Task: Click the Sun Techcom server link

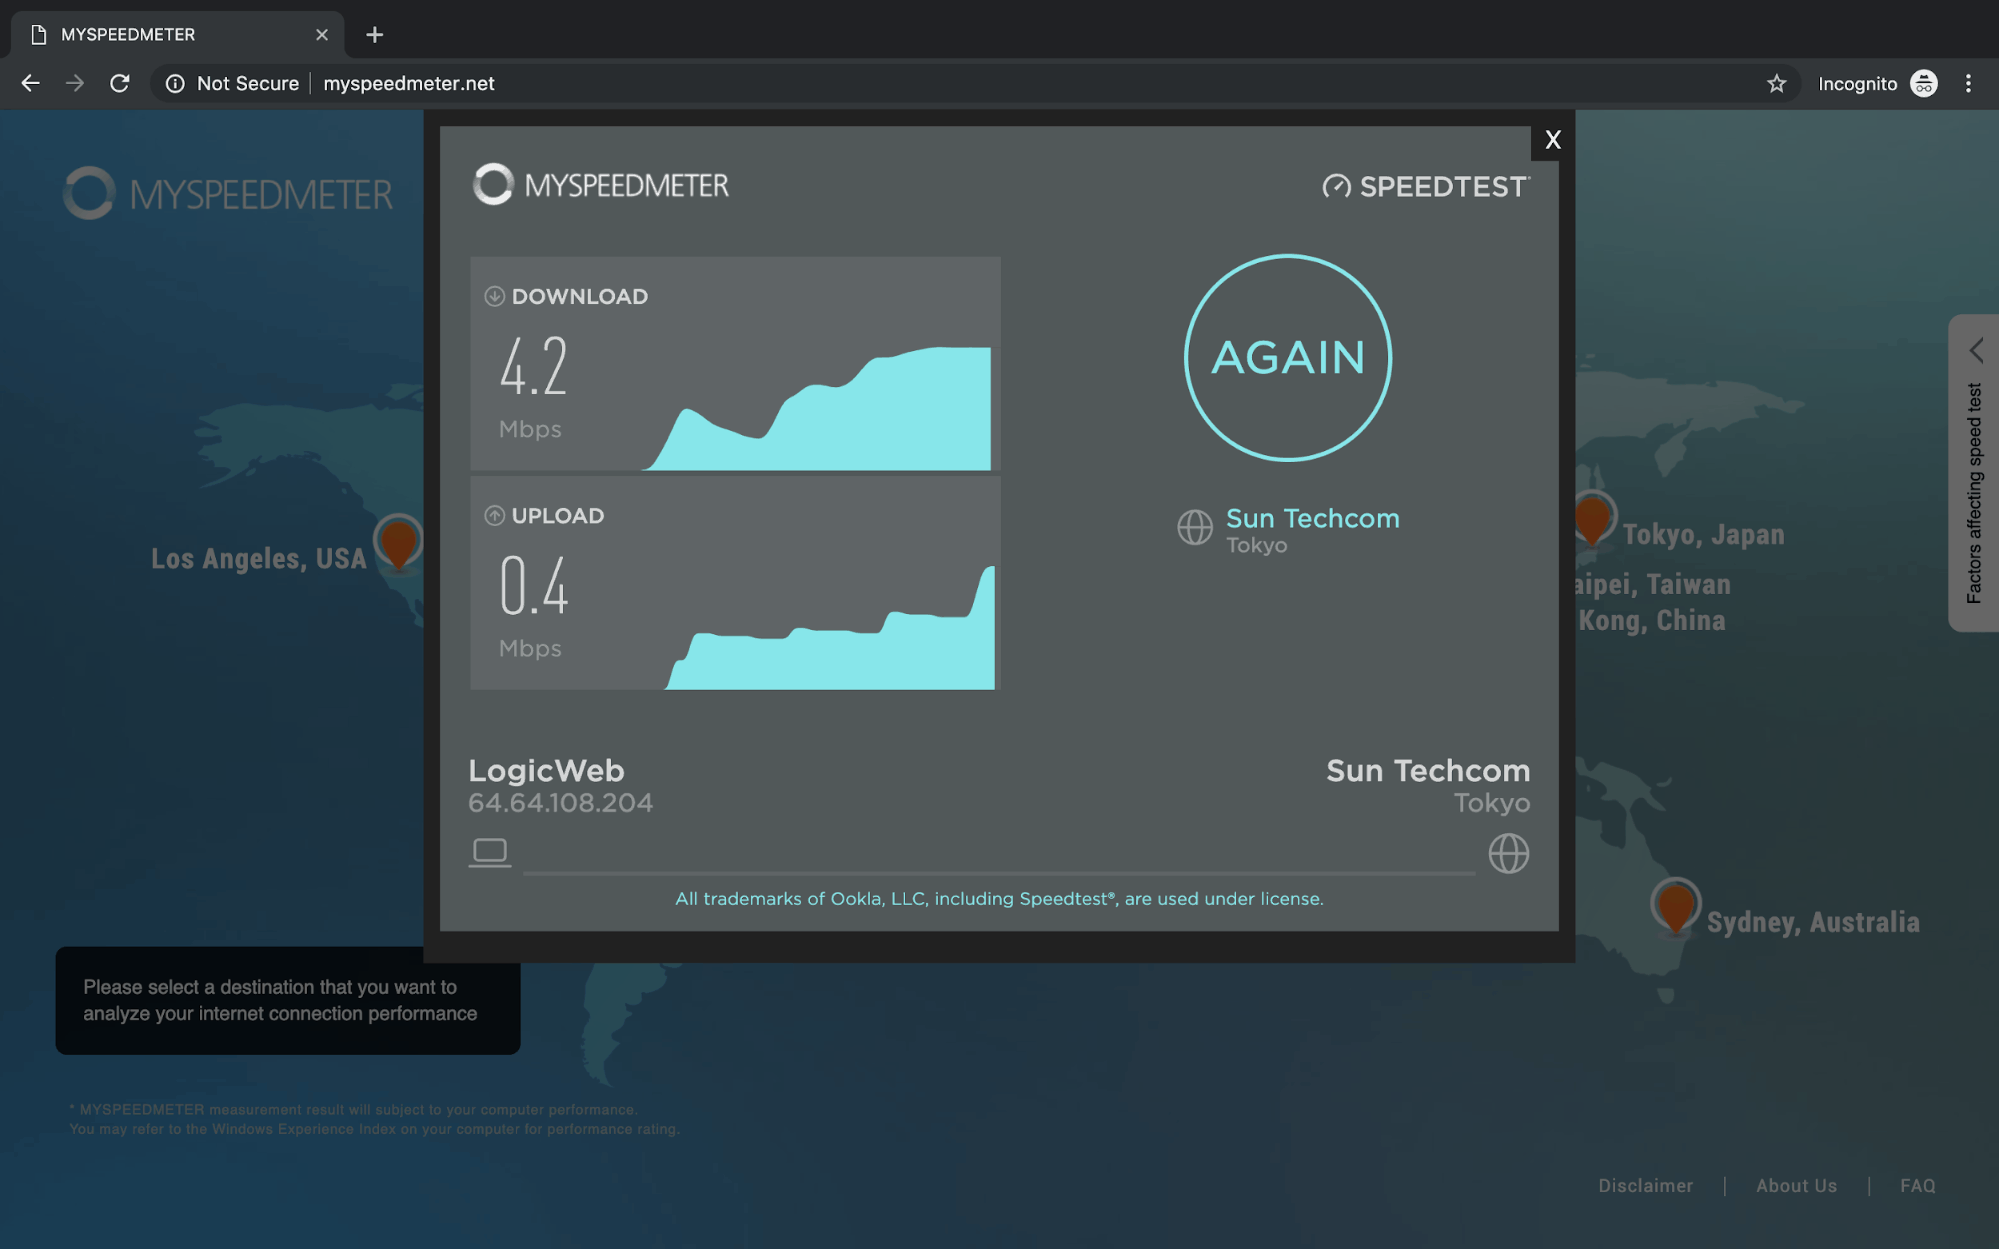Action: pos(1312,518)
